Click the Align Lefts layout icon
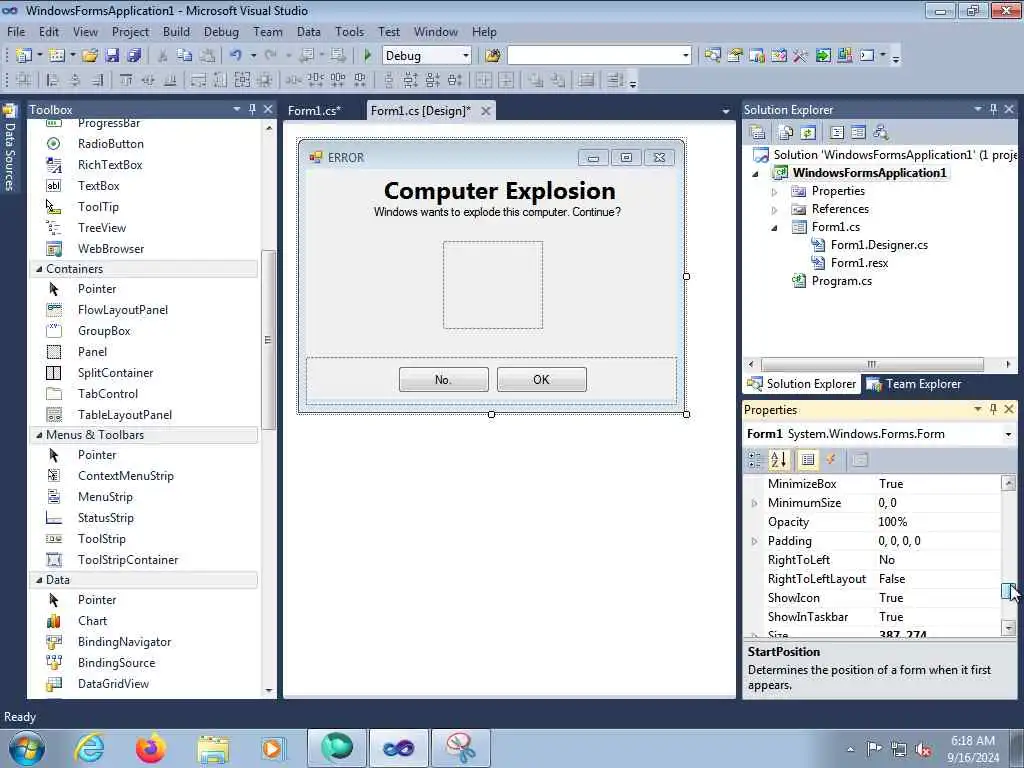The height and width of the screenshot is (768, 1024). pyautogui.click(x=53, y=80)
